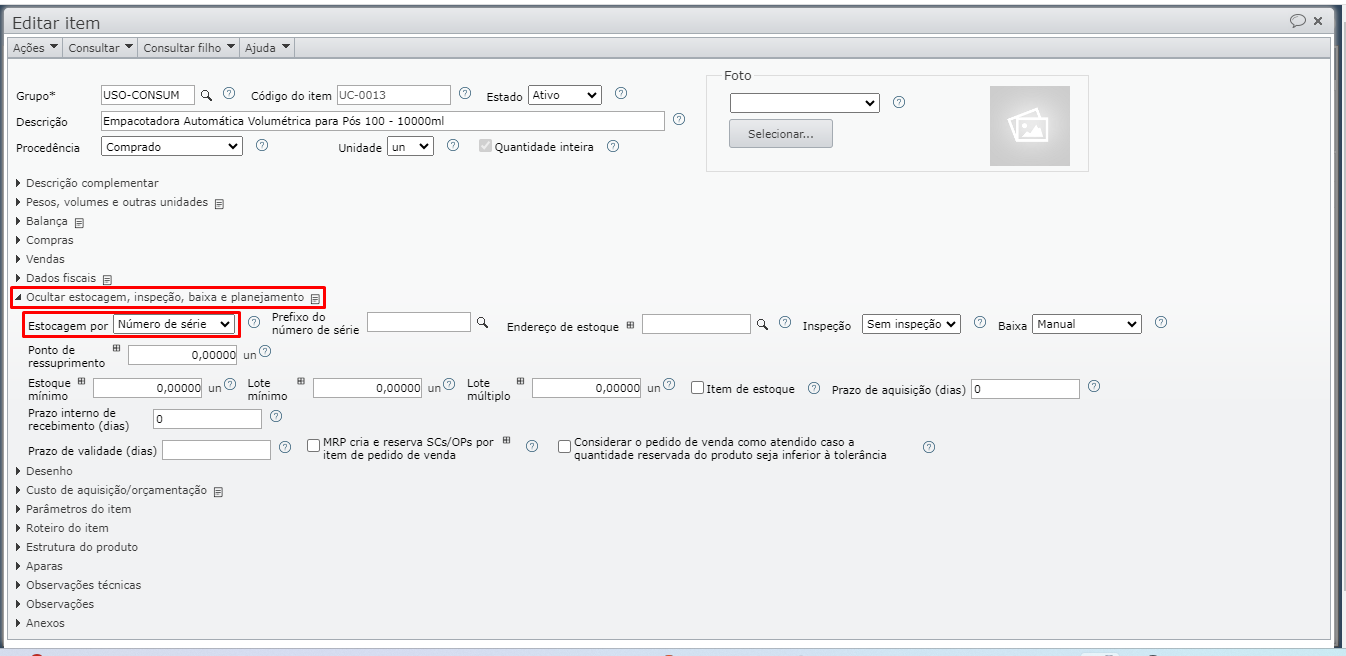Open the Foto dropdown
The height and width of the screenshot is (656, 1346).
point(804,103)
